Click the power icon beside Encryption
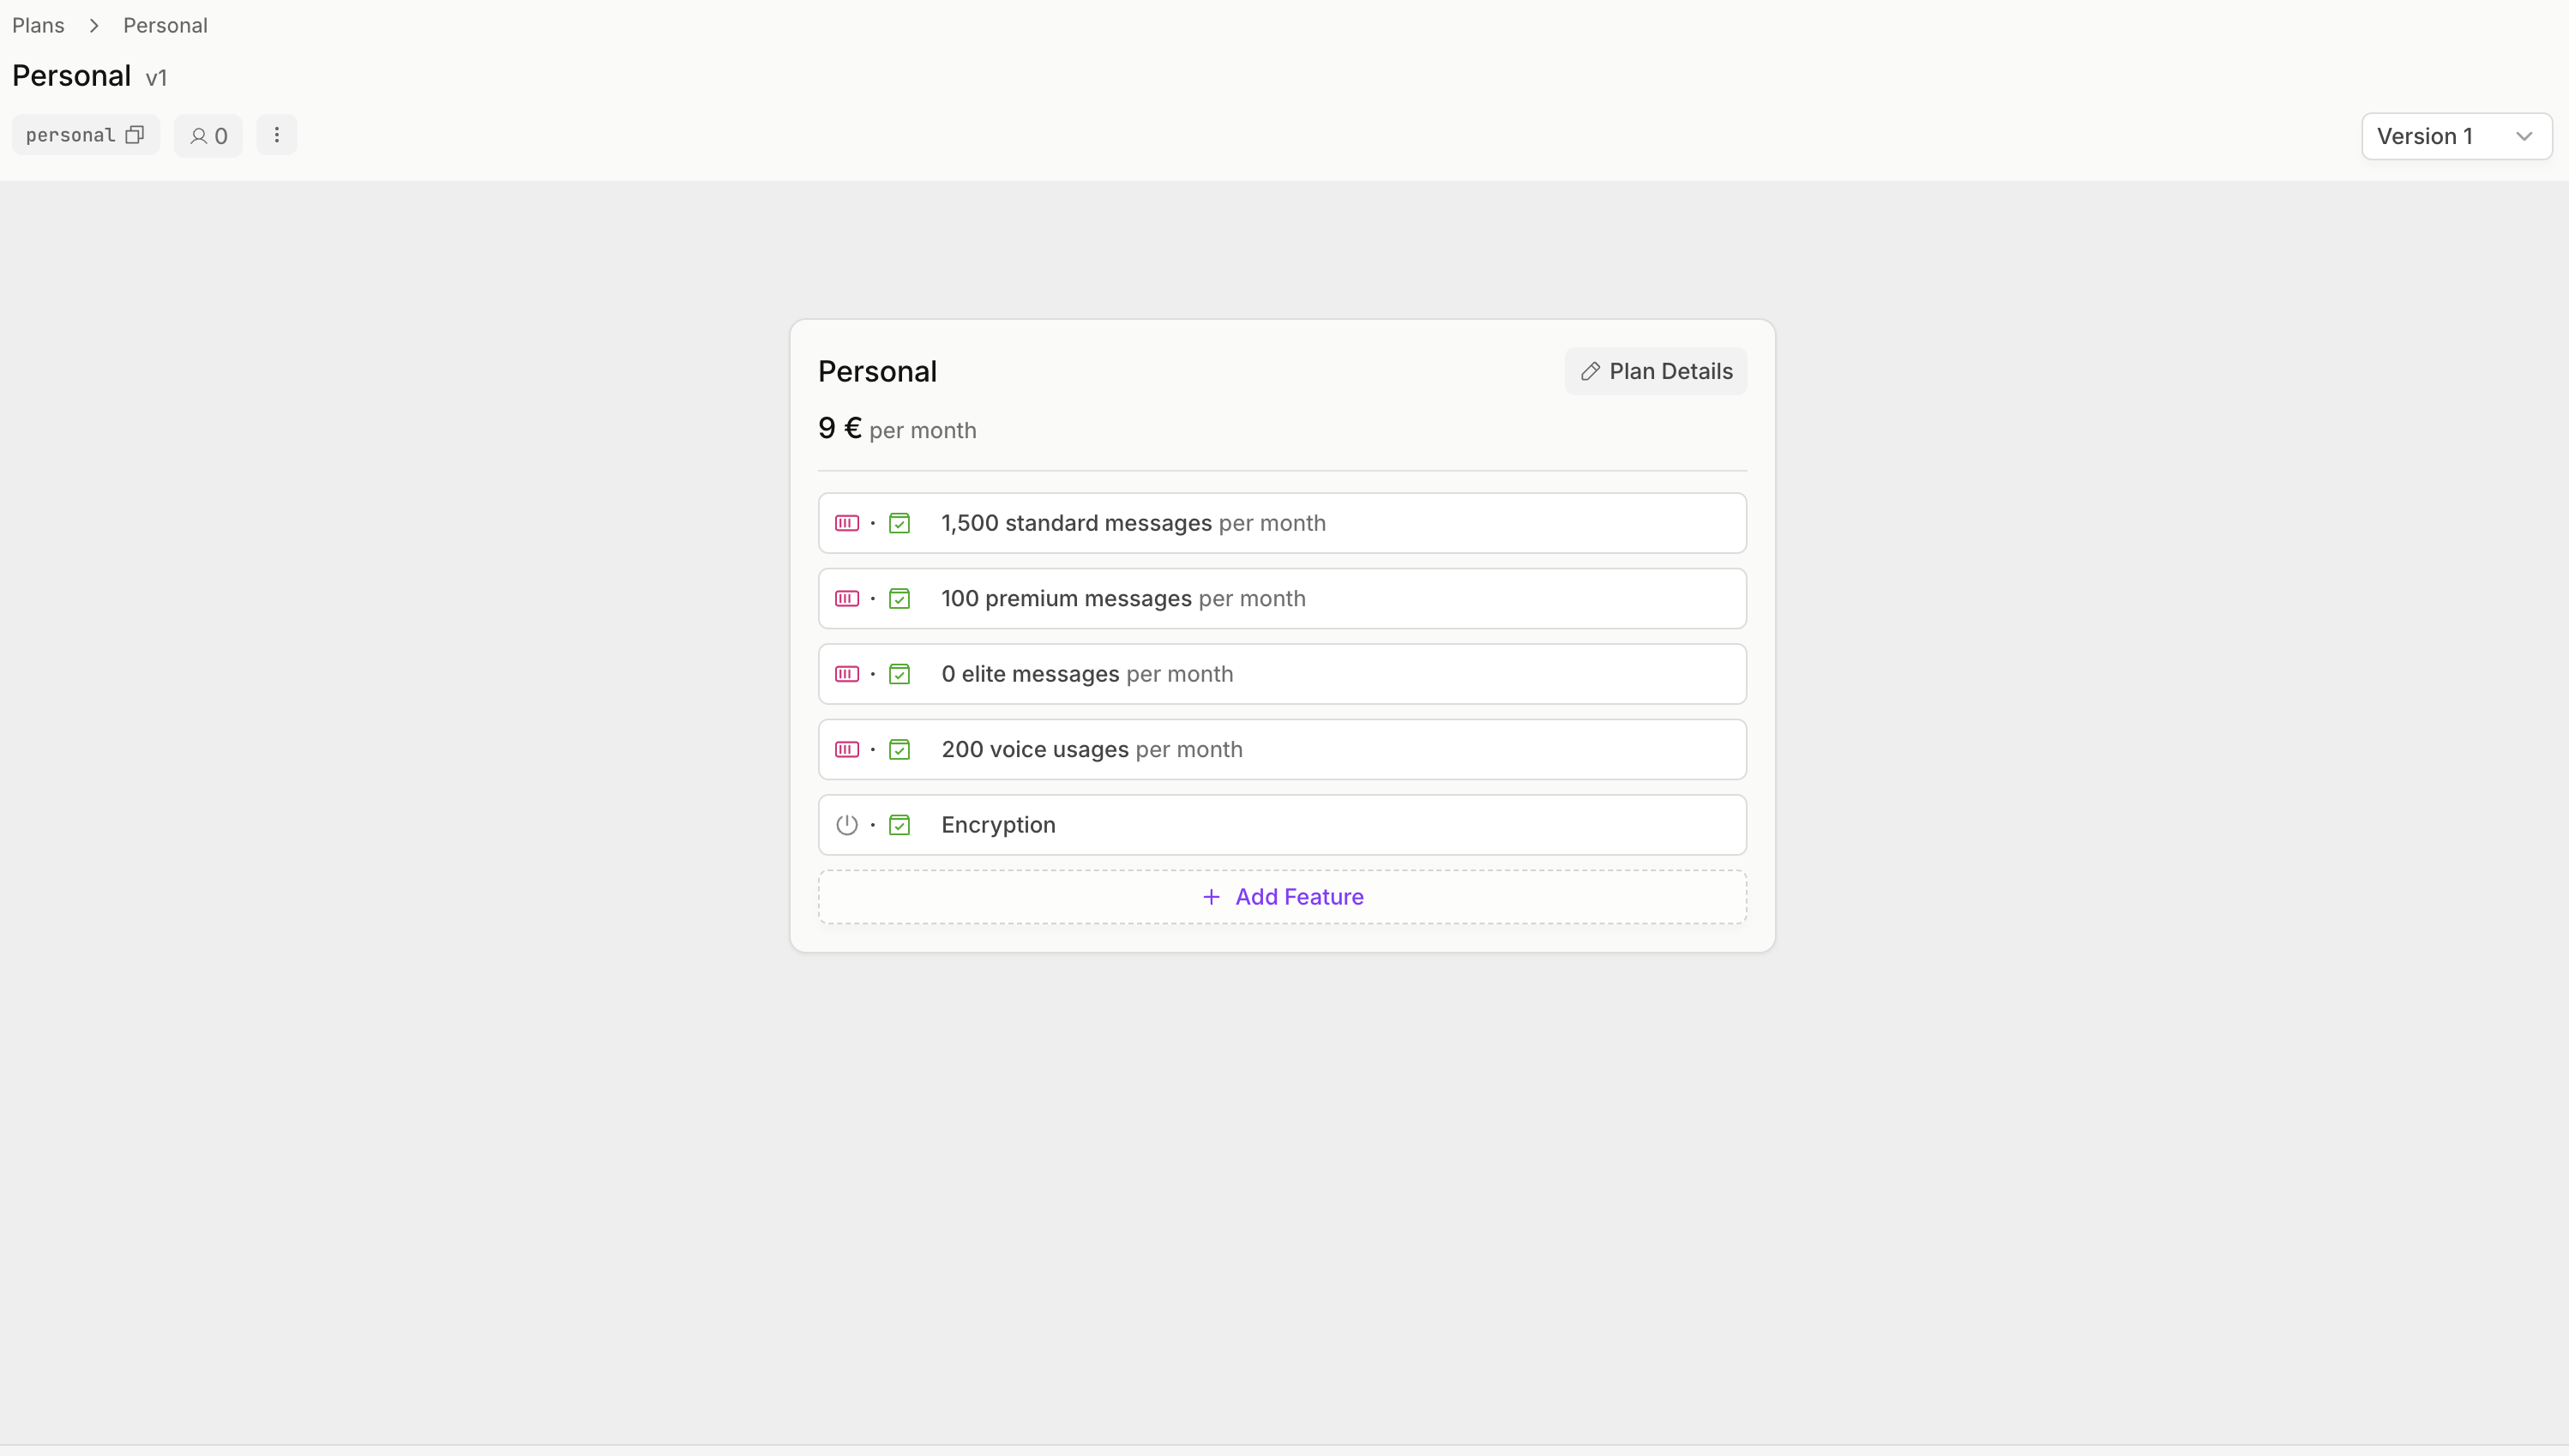The image size is (2569, 1456). point(847,825)
